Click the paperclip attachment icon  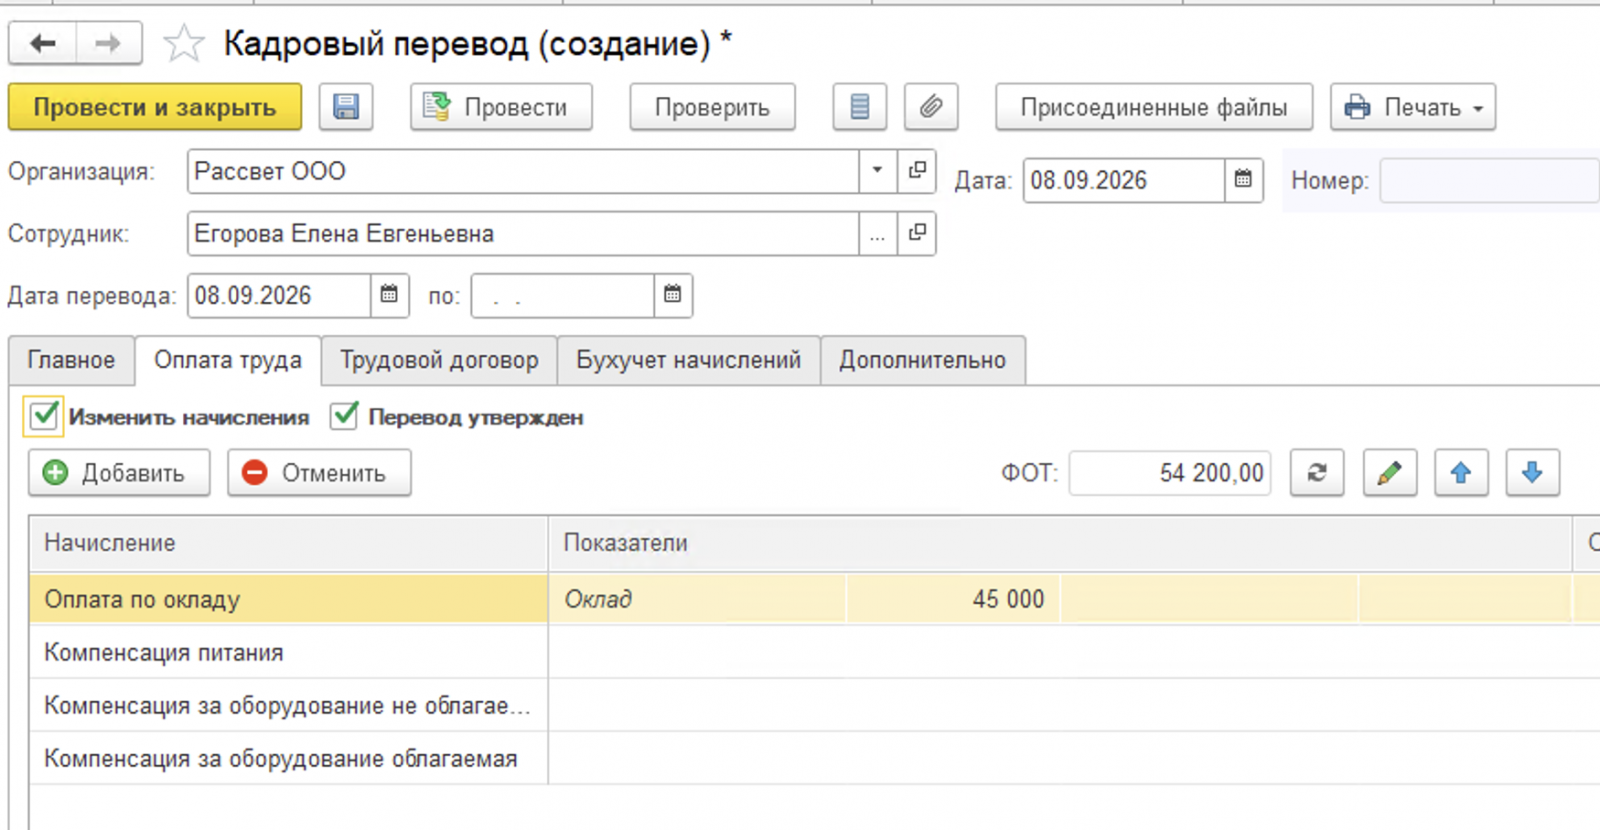[931, 107]
